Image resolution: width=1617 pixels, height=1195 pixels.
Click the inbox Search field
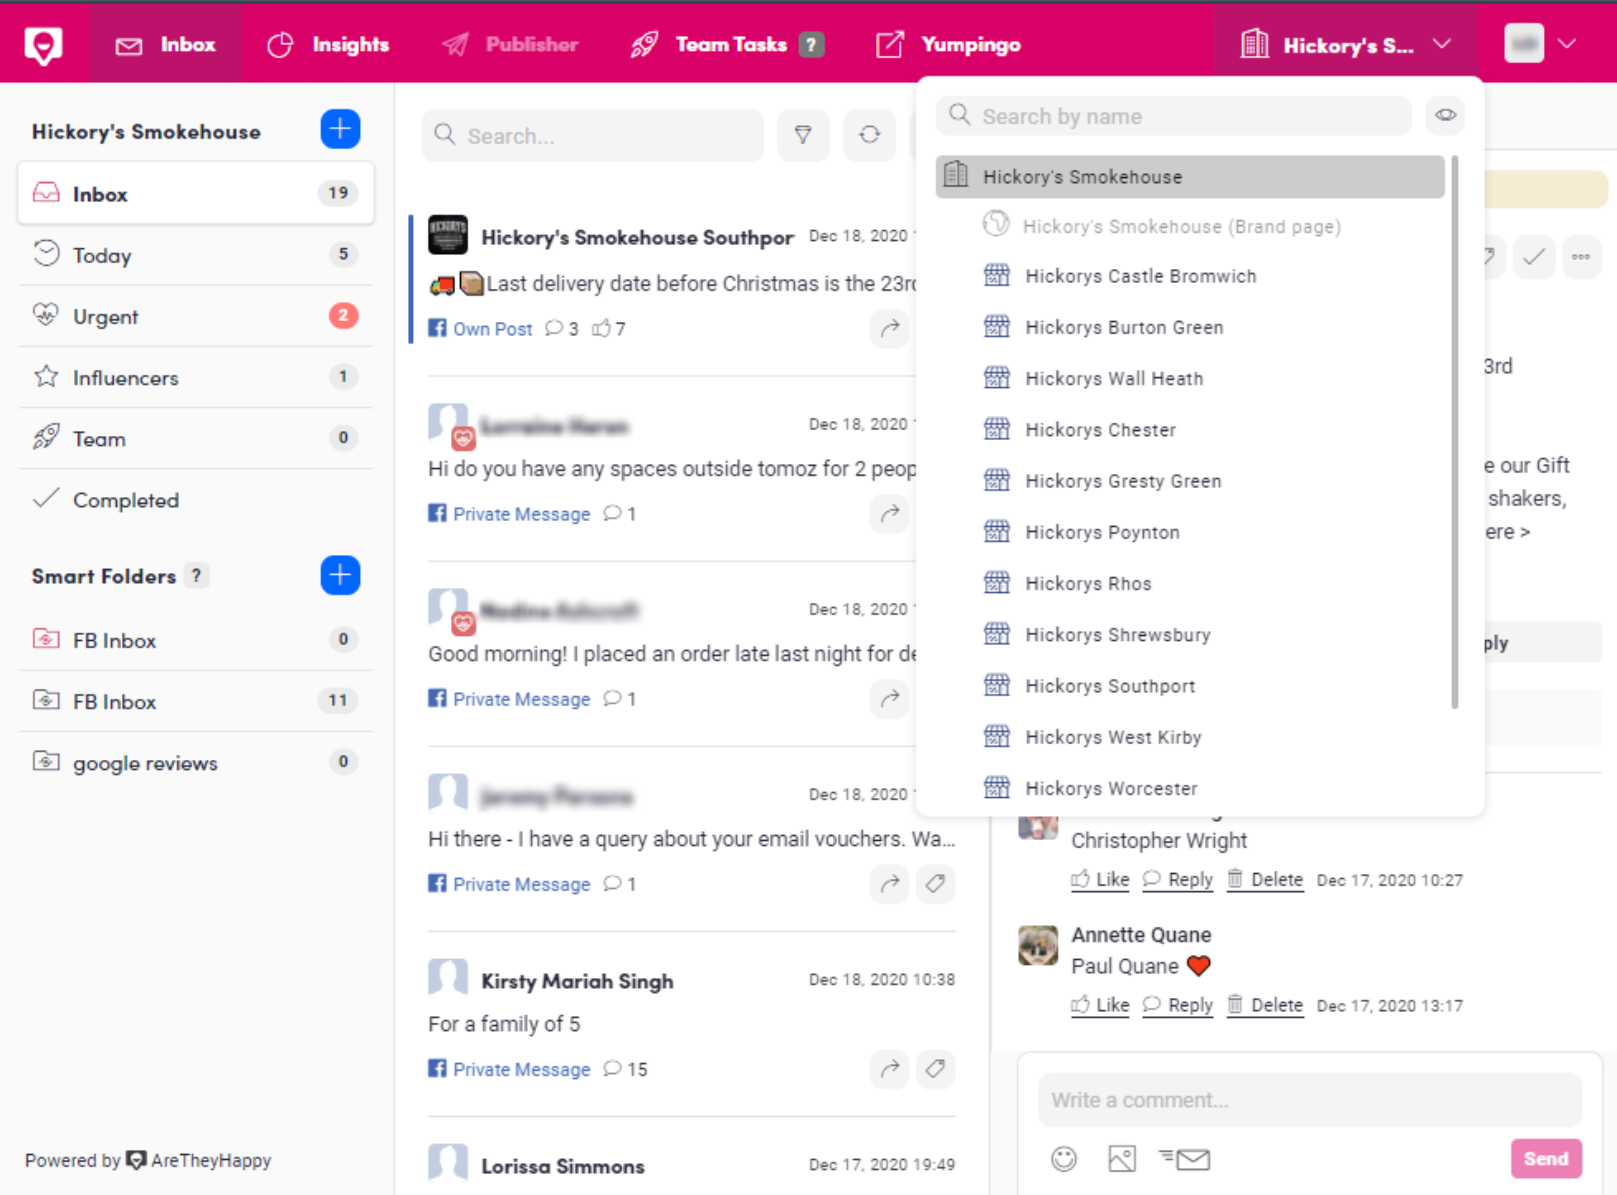pyautogui.click(x=593, y=136)
